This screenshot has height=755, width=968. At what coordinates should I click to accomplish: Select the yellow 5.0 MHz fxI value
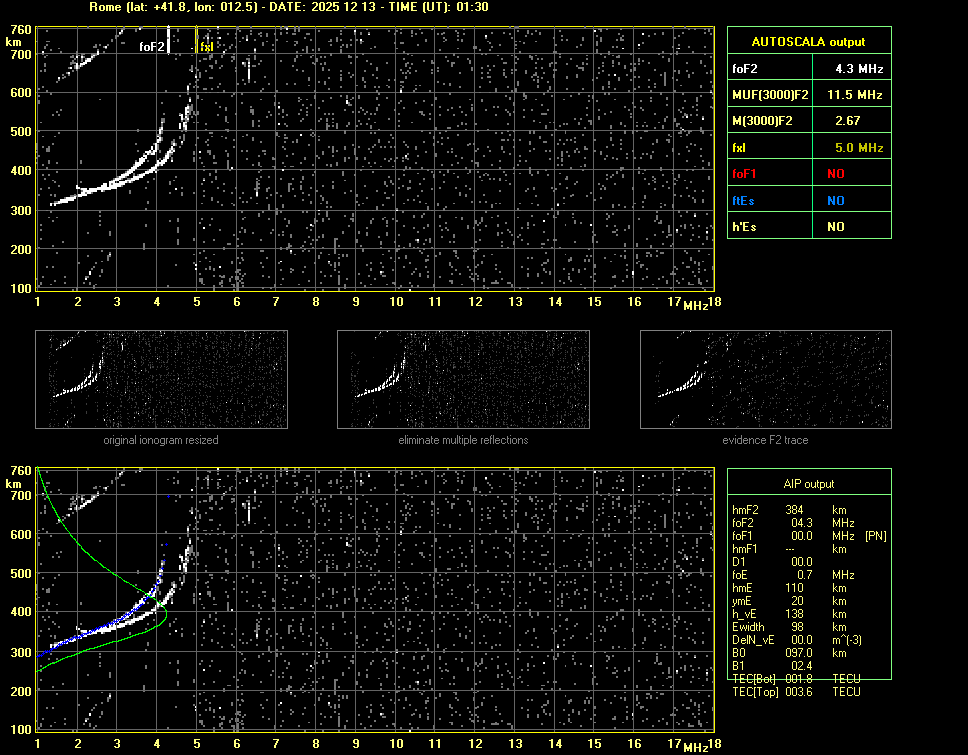(x=858, y=148)
